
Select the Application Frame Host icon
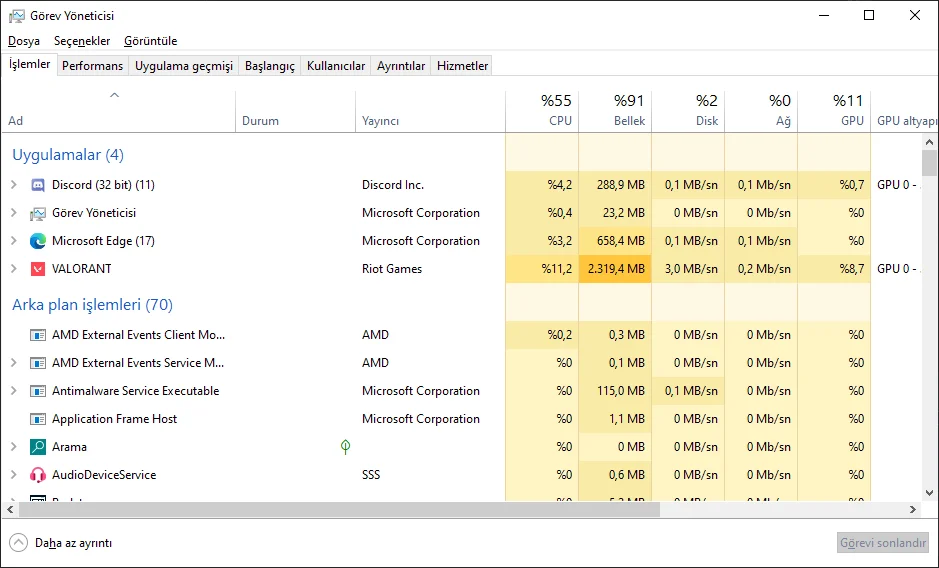coord(38,419)
